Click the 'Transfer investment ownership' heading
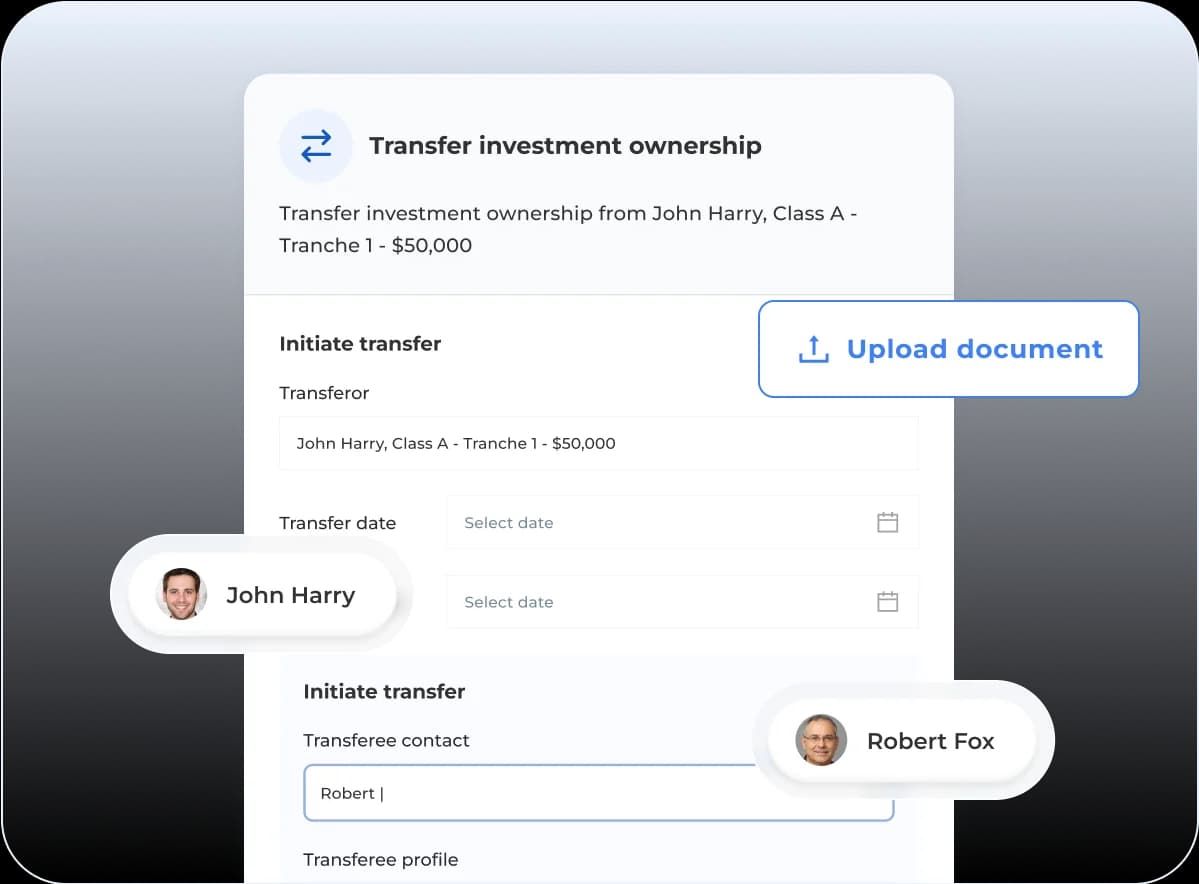 (565, 146)
